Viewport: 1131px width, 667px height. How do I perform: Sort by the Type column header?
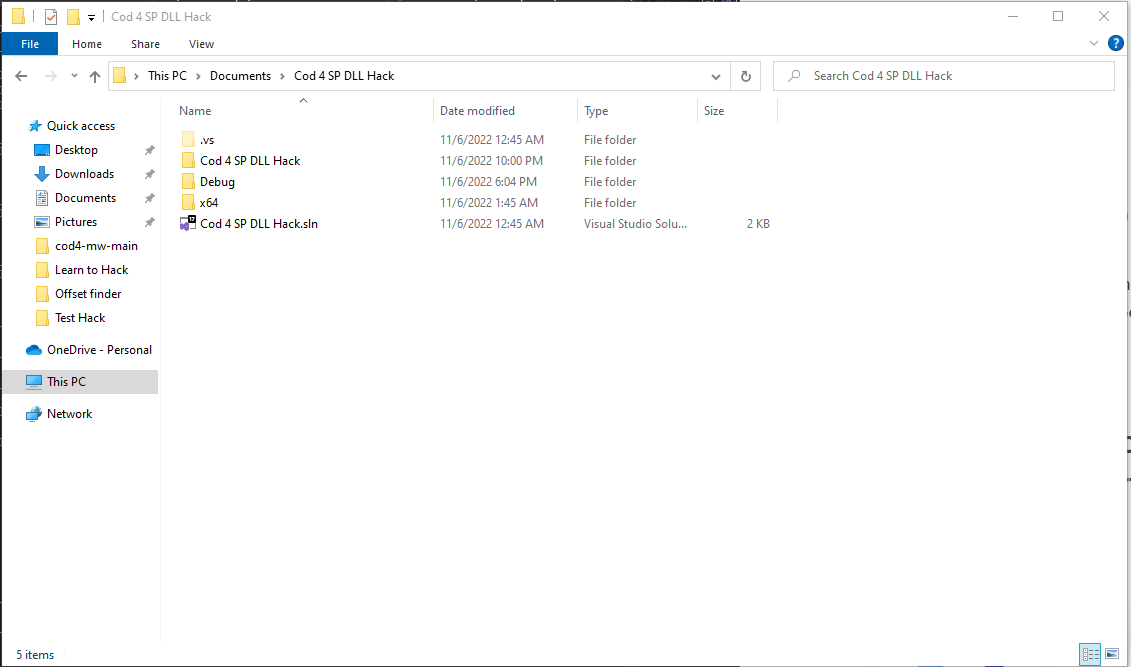point(637,110)
